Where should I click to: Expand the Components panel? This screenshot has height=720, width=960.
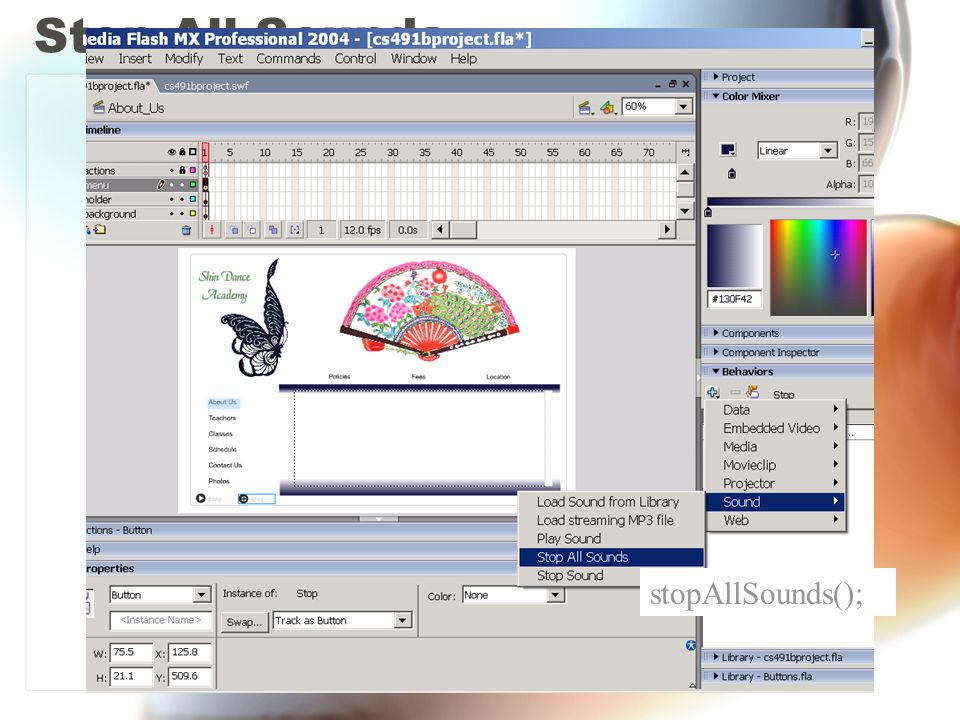point(716,333)
